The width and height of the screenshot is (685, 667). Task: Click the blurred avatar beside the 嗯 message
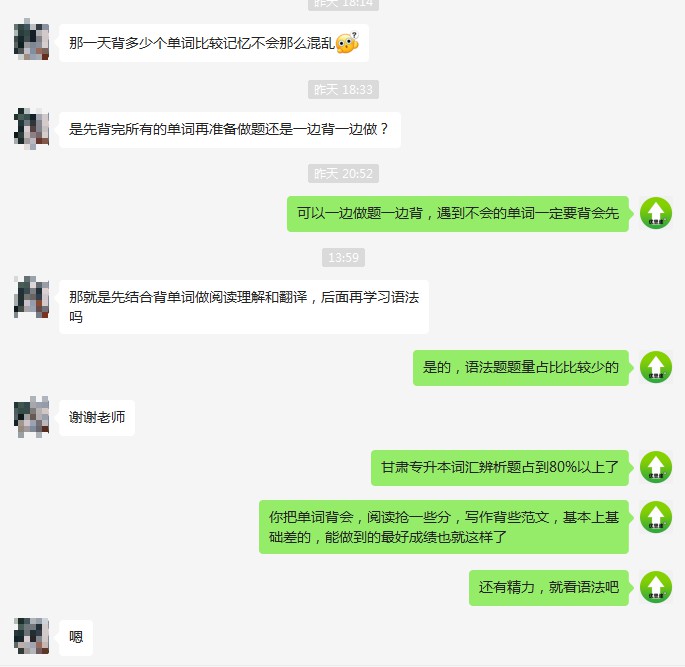pos(31,636)
